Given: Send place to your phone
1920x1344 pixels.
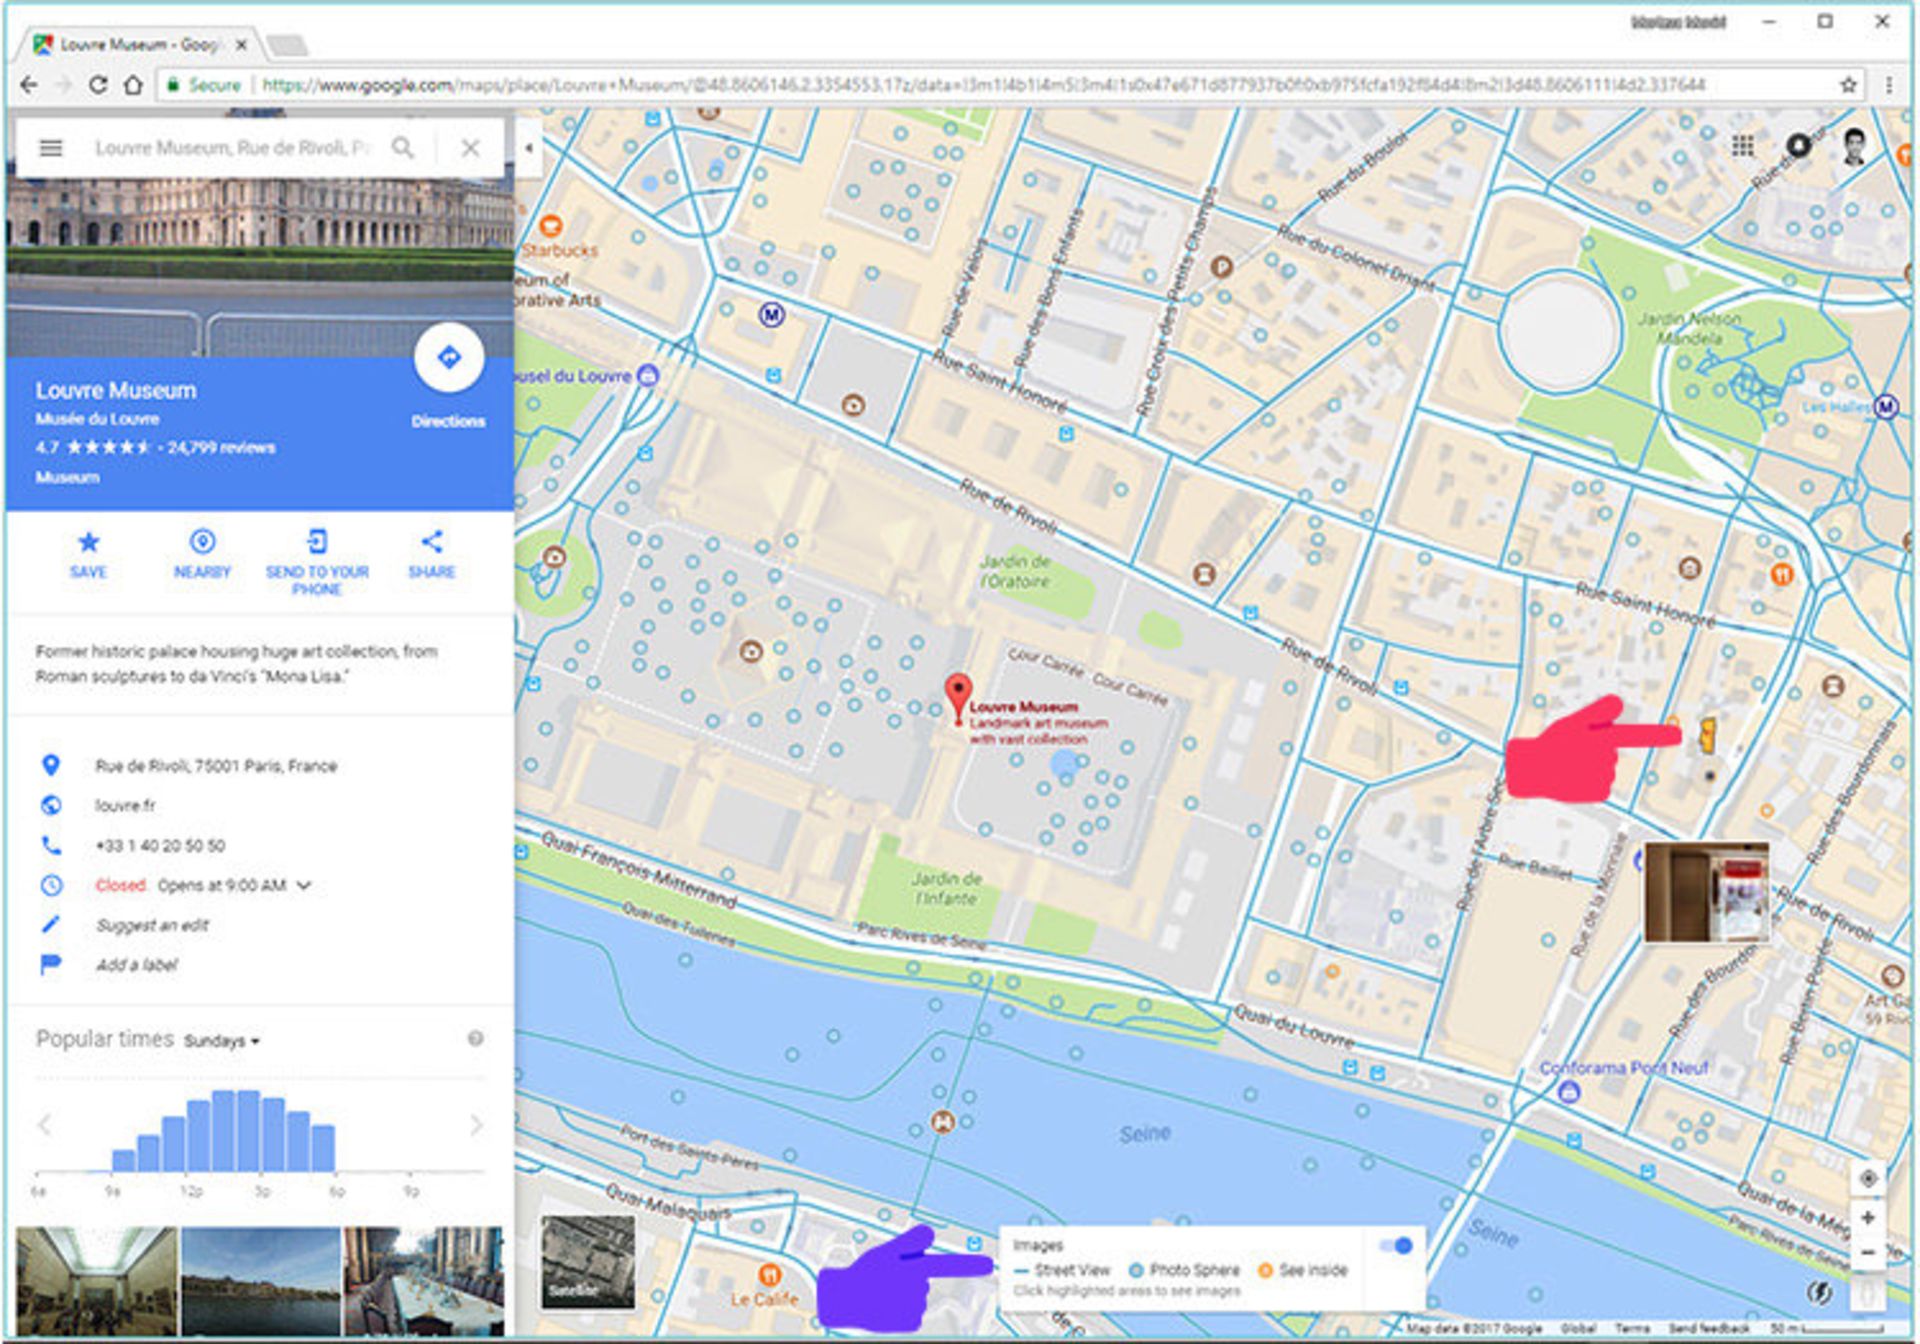Looking at the screenshot, I should point(317,563).
